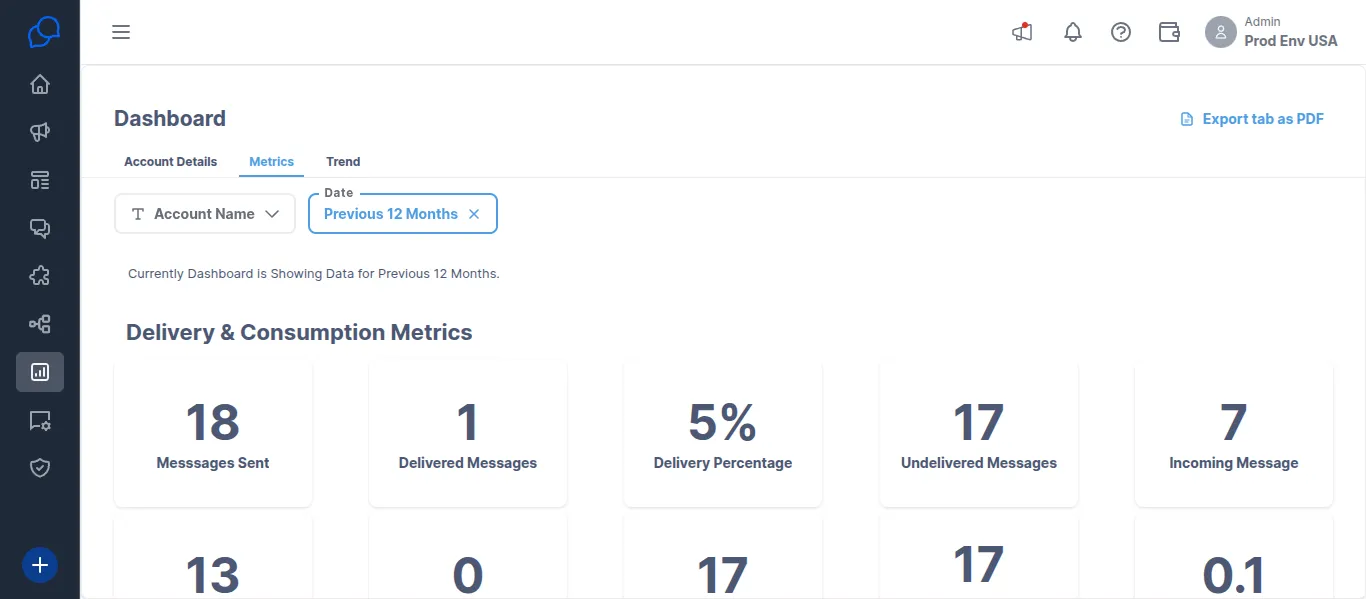Select the Metrics tab
This screenshot has height=599, width=1366.
click(x=271, y=162)
